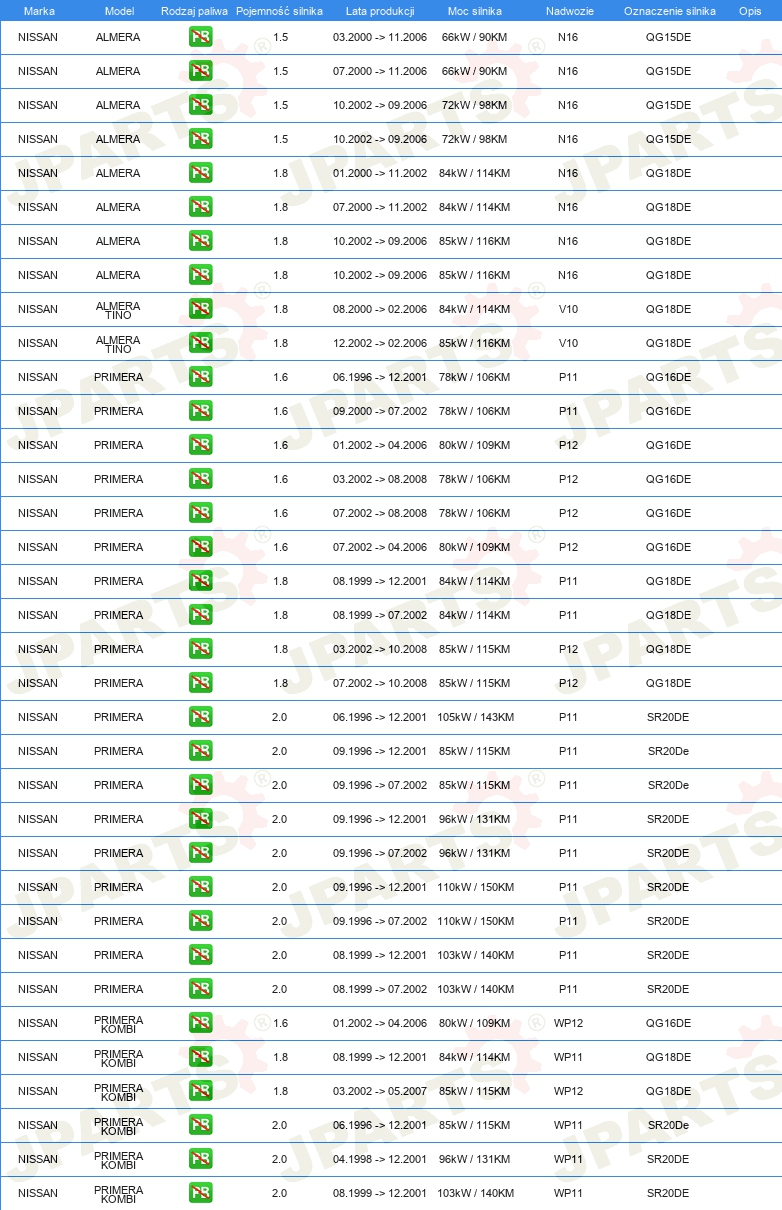The width and height of the screenshot is (782, 1210).
Task: Click the Marka column header
Action: (x=39, y=11)
